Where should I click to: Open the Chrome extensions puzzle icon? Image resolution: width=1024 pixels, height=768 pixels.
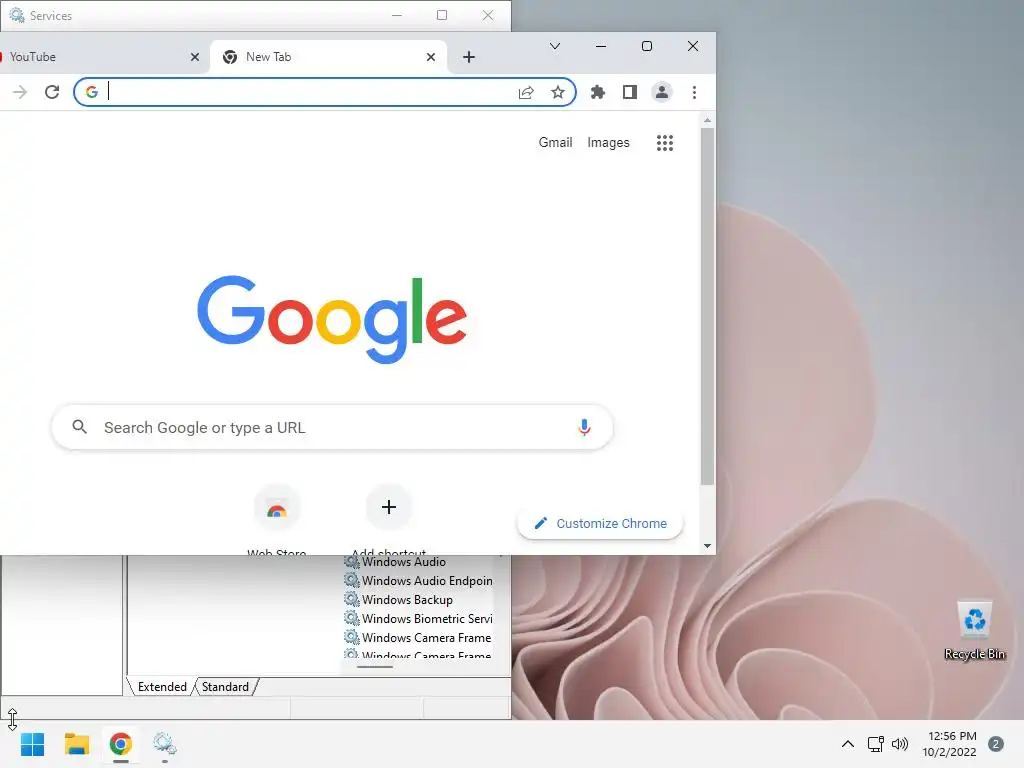pyautogui.click(x=598, y=92)
